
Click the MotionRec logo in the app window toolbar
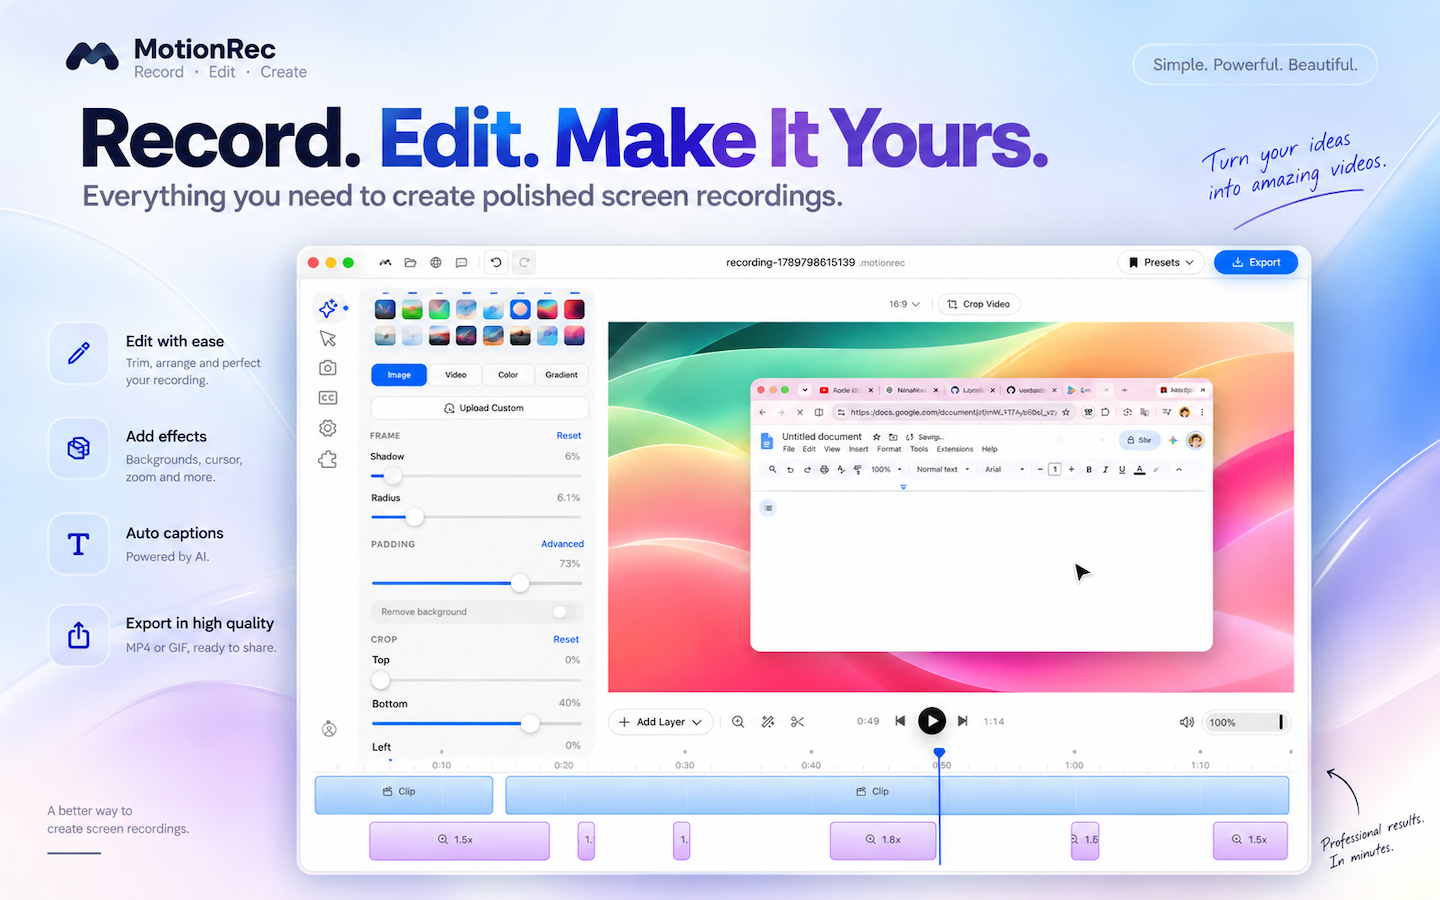tap(385, 263)
